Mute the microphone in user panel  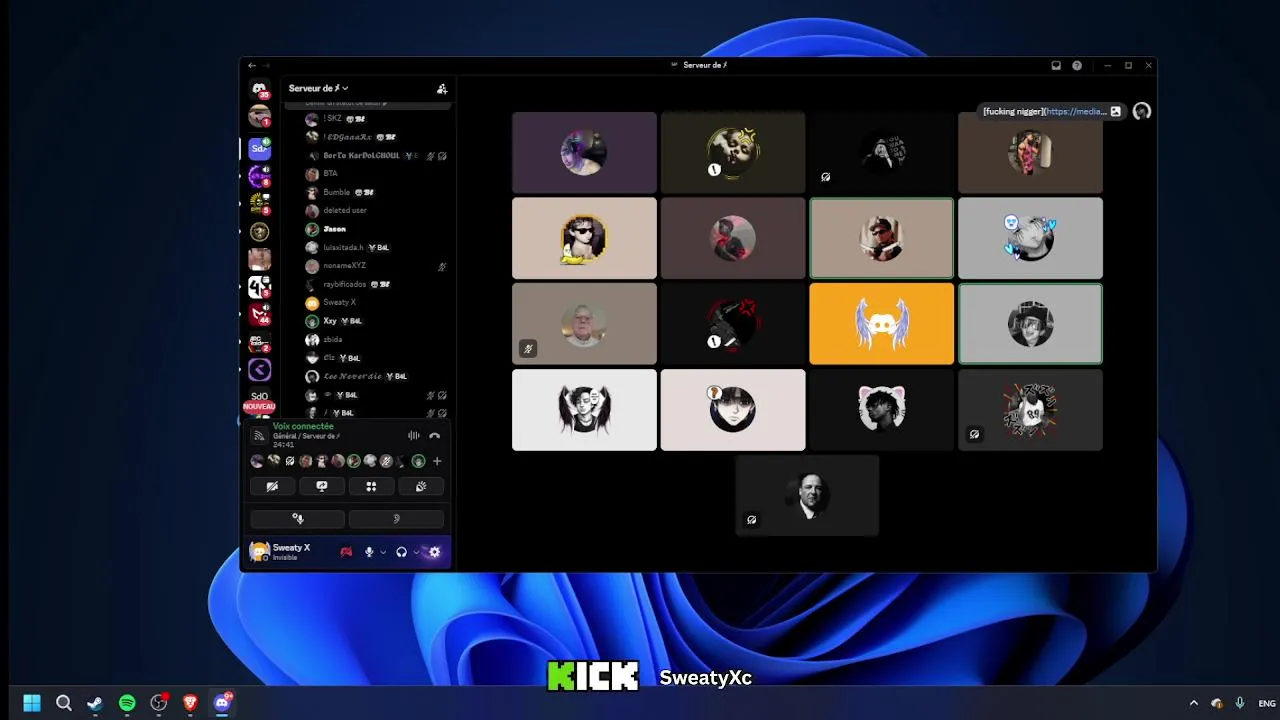tap(369, 552)
